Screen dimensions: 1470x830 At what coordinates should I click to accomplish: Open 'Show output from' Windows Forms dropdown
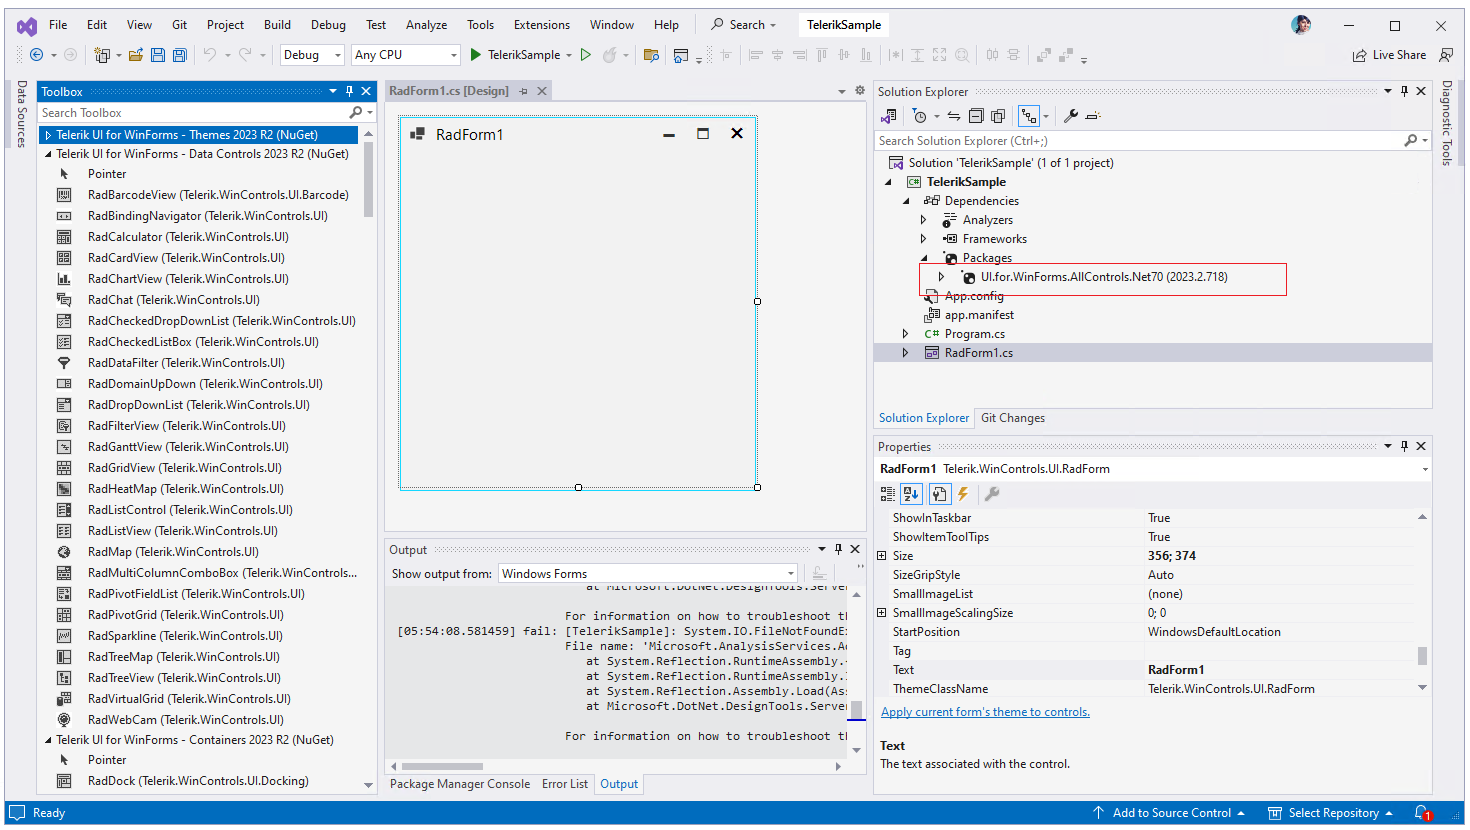[790, 574]
